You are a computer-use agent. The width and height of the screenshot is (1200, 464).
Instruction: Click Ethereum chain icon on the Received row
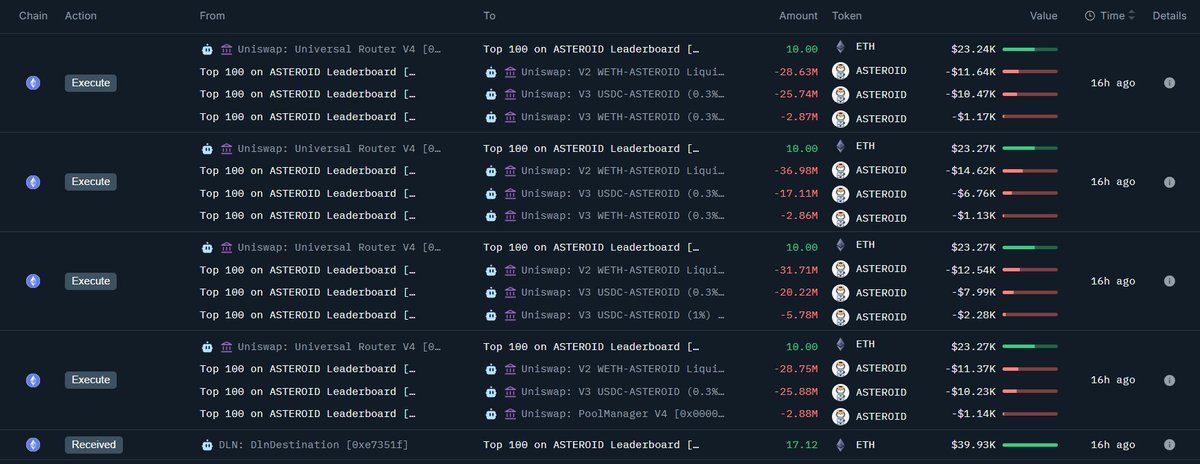(x=33, y=445)
